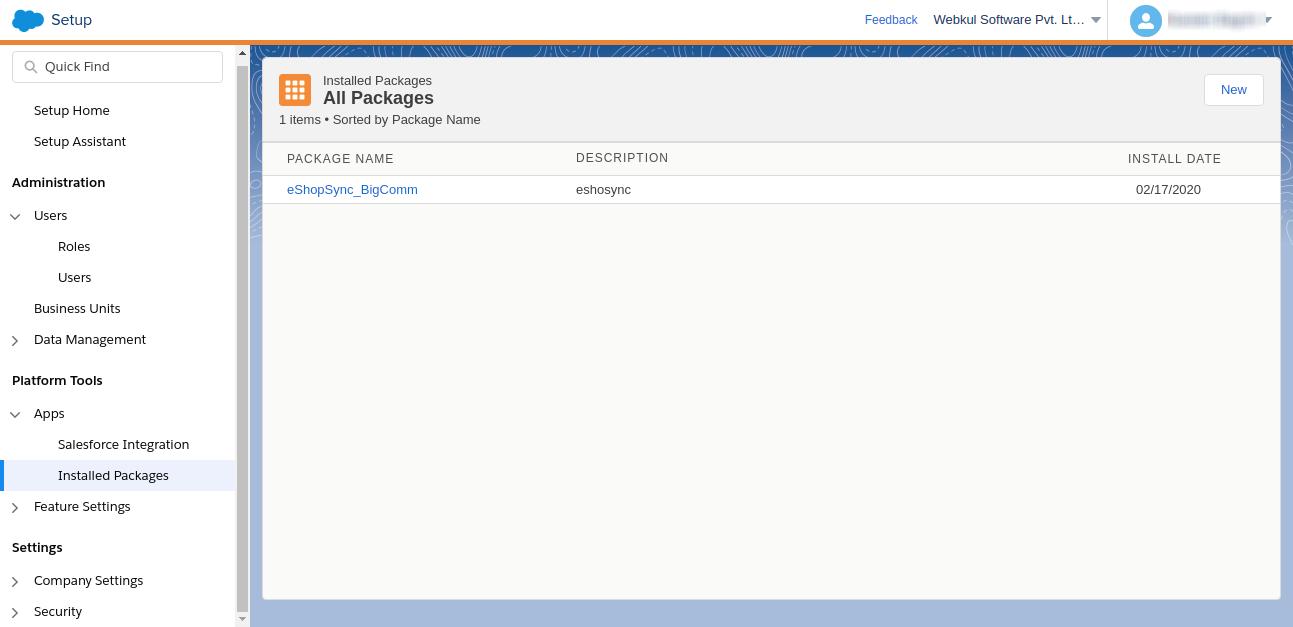
Task: Open Salesforce Integration under Apps
Action: pyautogui.click(x=124, y=445)
